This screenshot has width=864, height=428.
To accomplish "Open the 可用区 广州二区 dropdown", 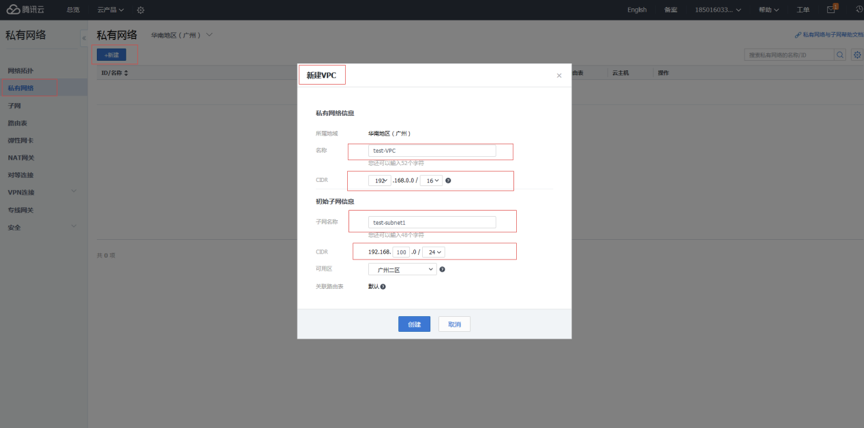I will (x=401, y=269).
